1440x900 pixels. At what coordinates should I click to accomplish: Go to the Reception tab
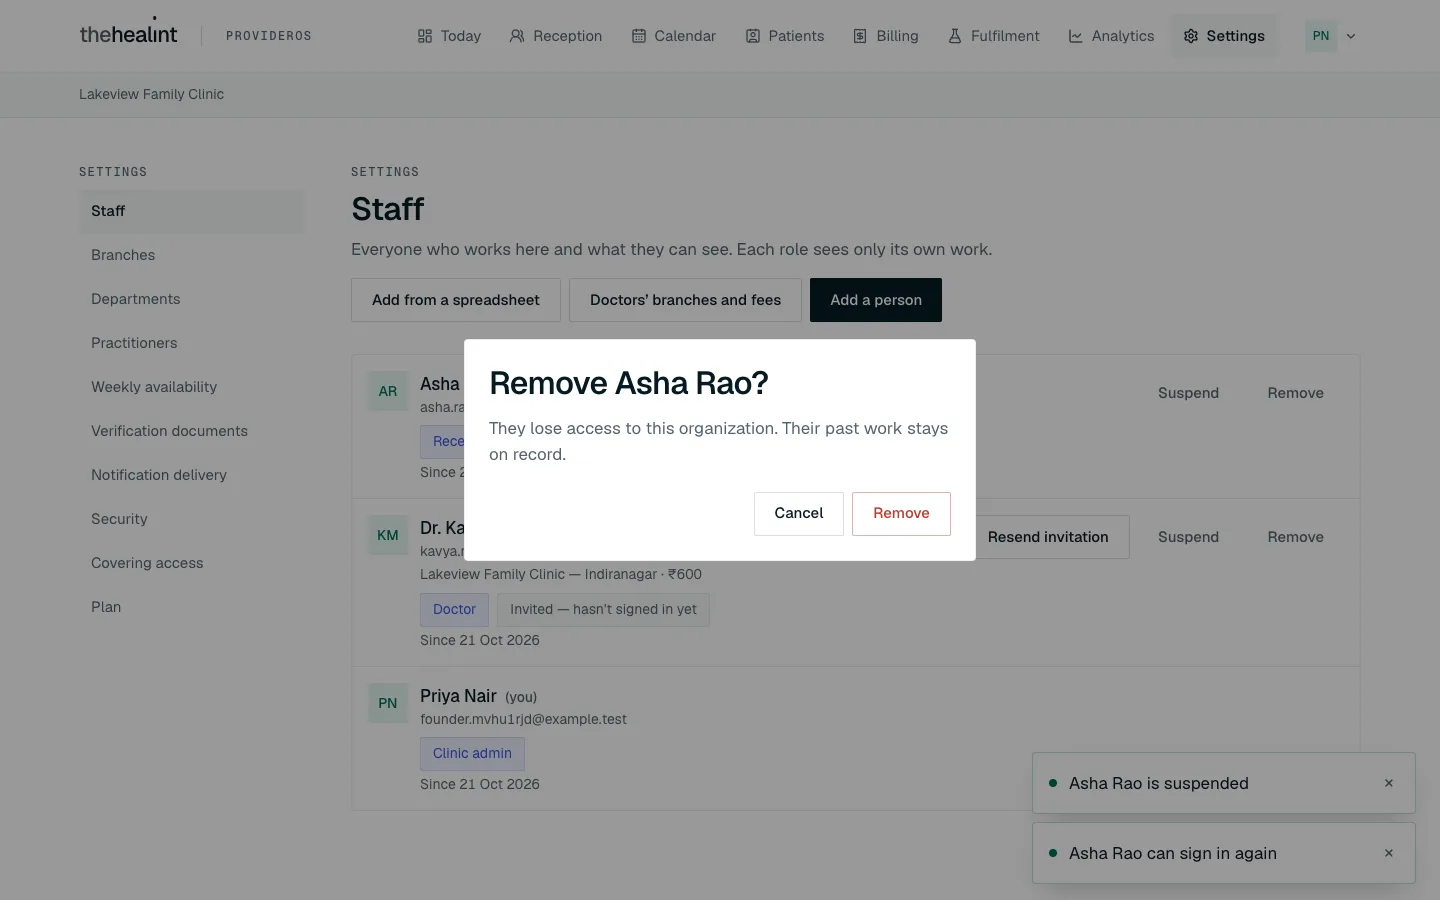[x=555, y=36]
